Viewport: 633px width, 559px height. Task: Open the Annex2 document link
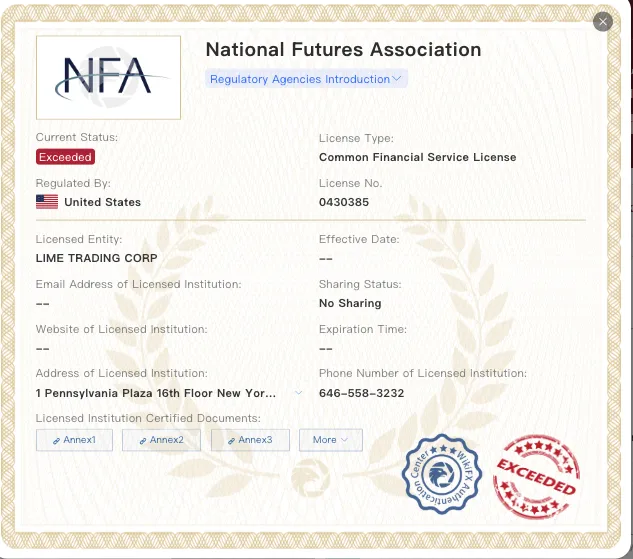161,440
